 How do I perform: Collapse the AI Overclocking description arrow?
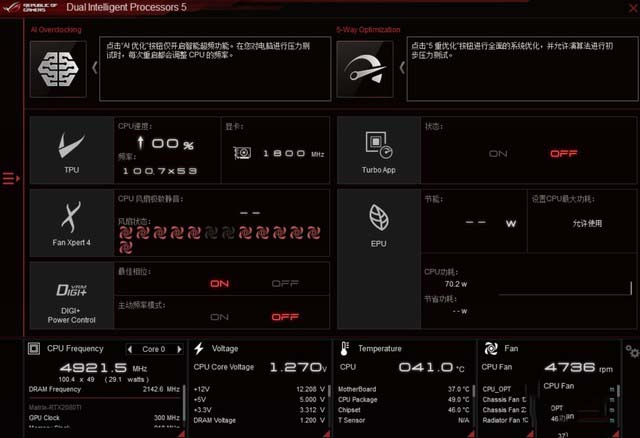(95, 67)
